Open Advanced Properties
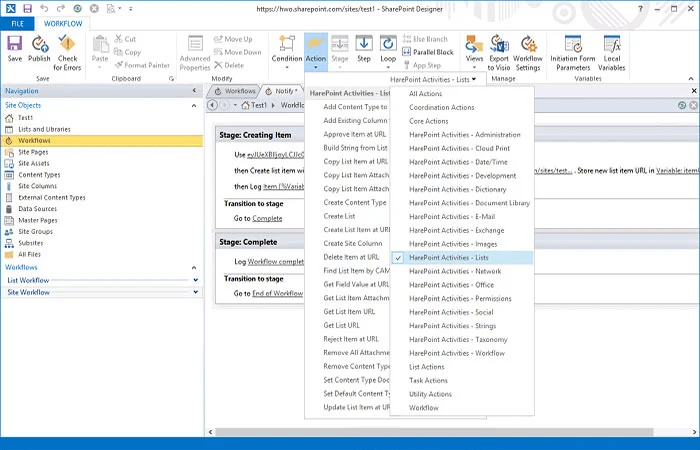The width and height of the screenshot is (700, 450). click(x=195, y=53)
